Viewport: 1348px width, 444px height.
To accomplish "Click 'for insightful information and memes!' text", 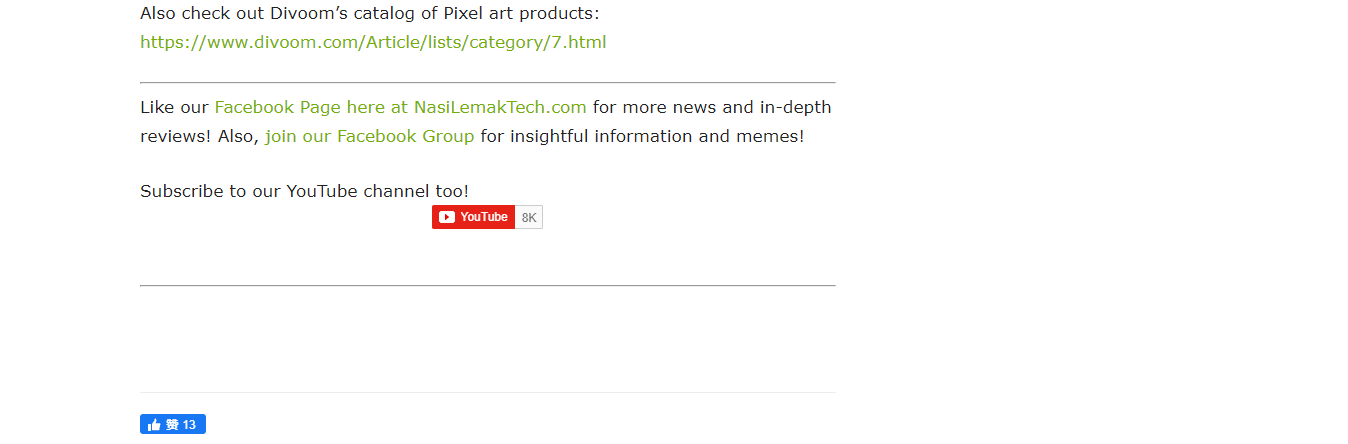I will [642, 136].
